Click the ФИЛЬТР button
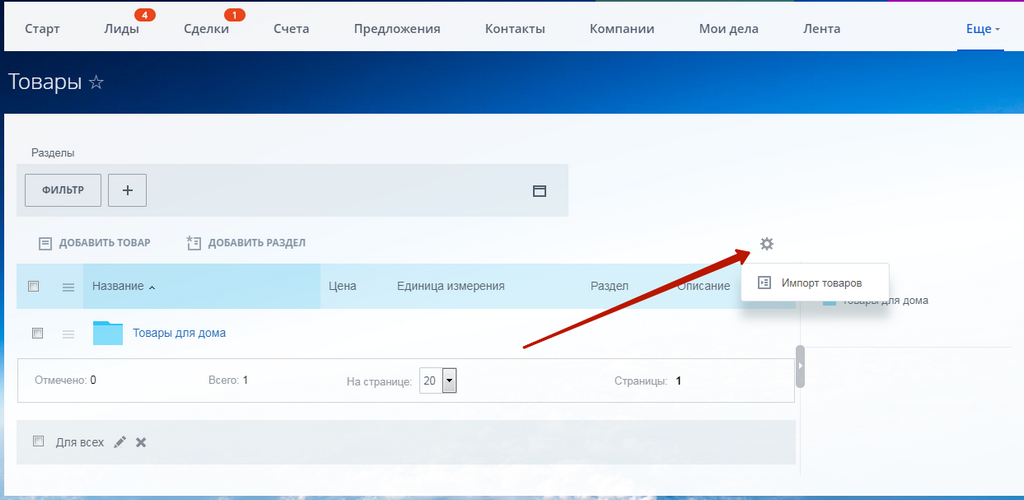 [63, 191]
